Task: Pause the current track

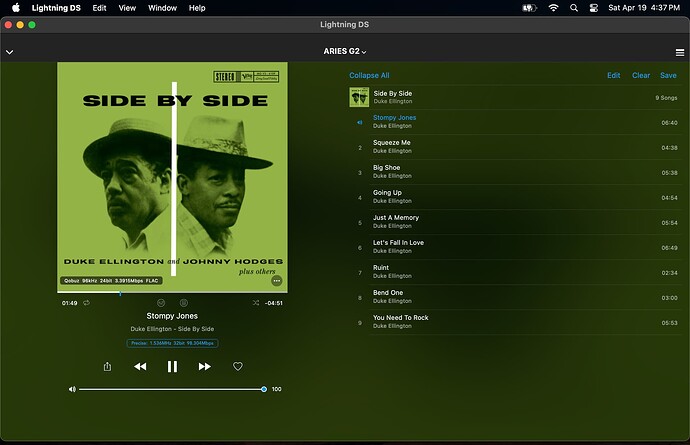Action: coord(172,367)
